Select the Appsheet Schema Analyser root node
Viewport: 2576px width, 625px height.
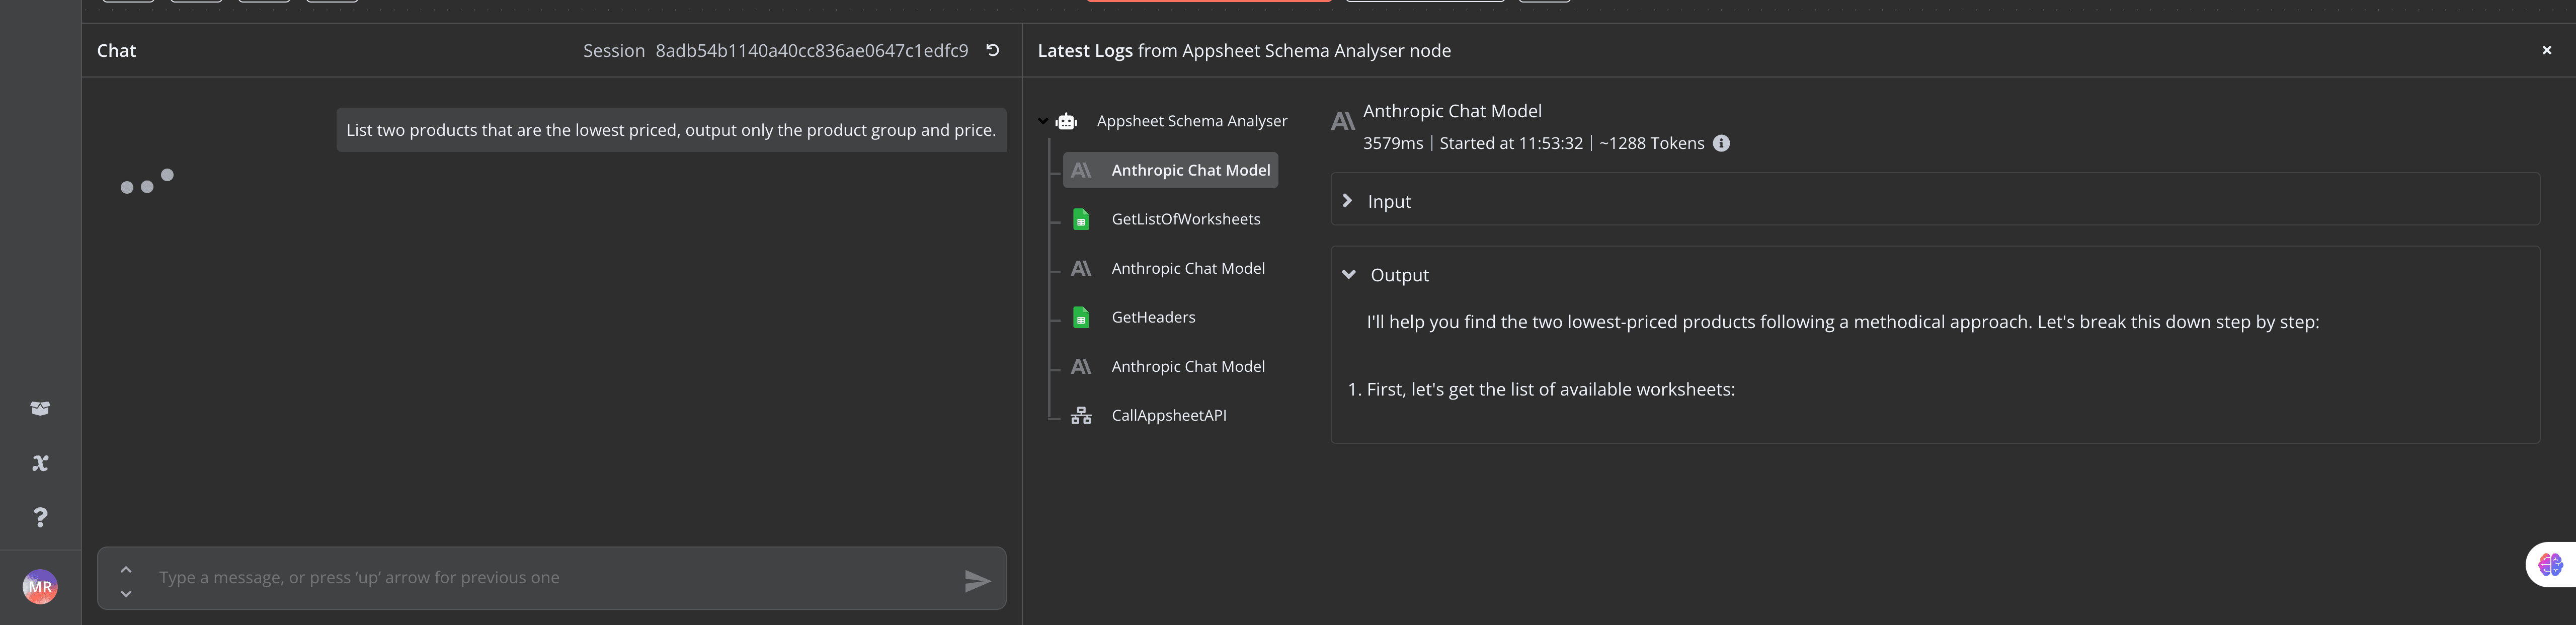click(1192, 121)
